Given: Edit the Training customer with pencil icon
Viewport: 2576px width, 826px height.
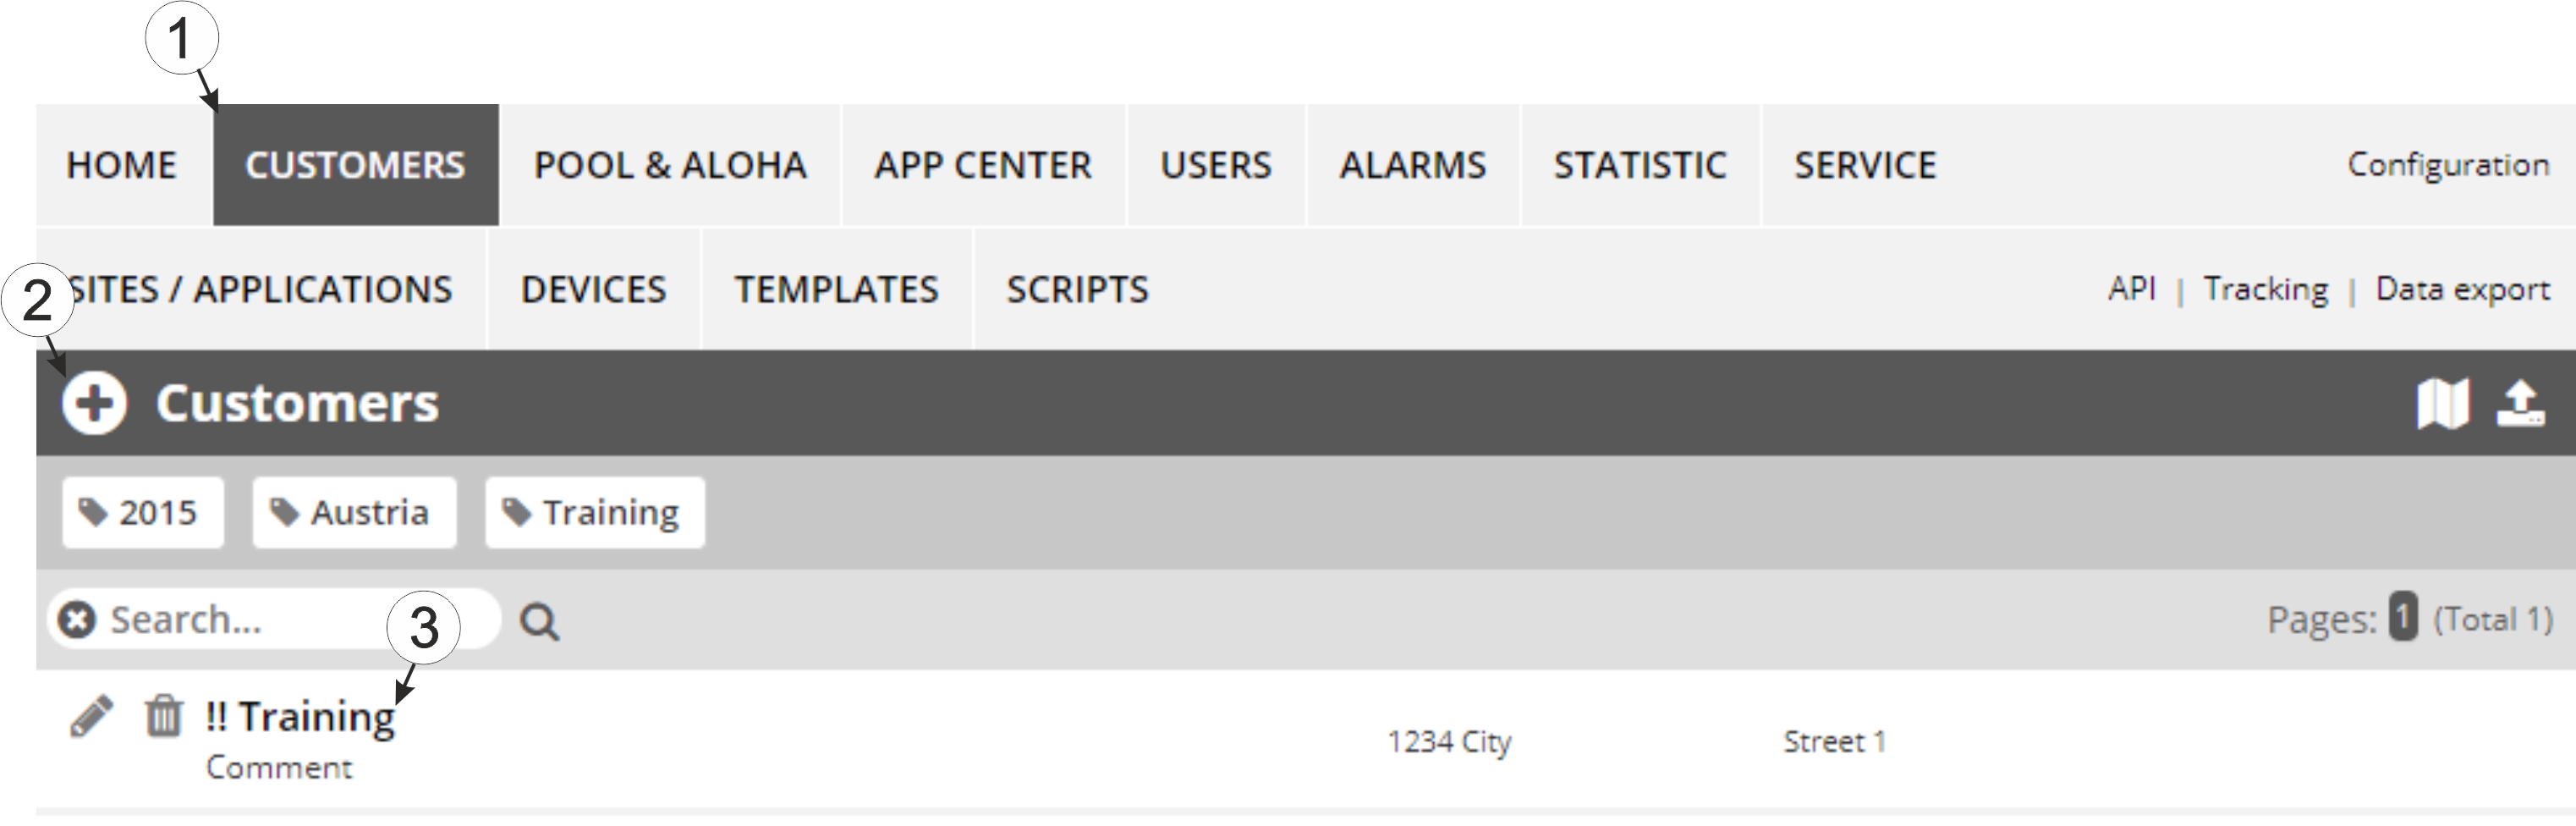Looking at the screenshot, I should [x=91, y=716].
